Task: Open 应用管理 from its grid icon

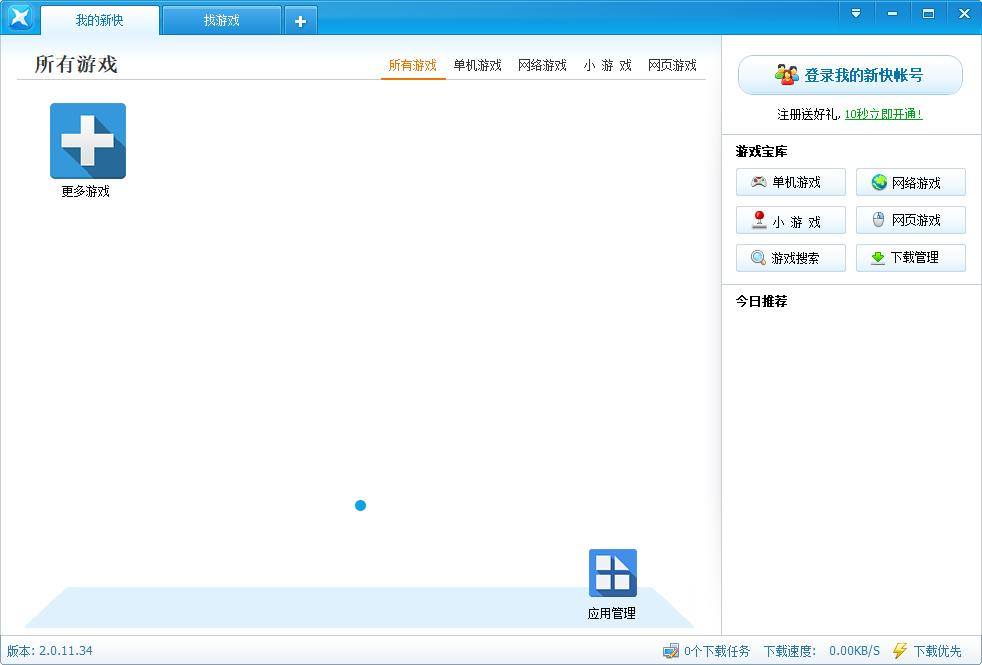Action: tap(611, 570)
